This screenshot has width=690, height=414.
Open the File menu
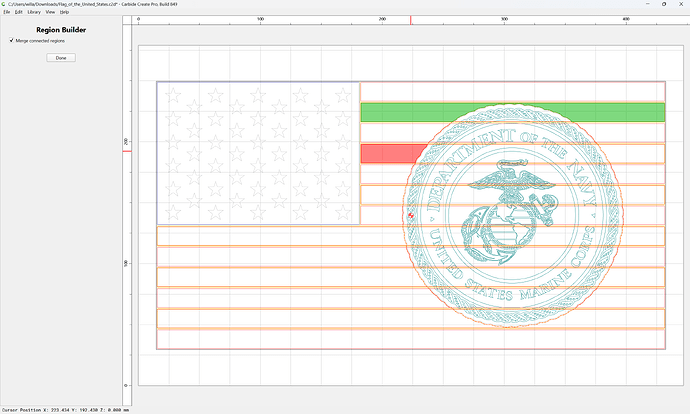point(7,12)
